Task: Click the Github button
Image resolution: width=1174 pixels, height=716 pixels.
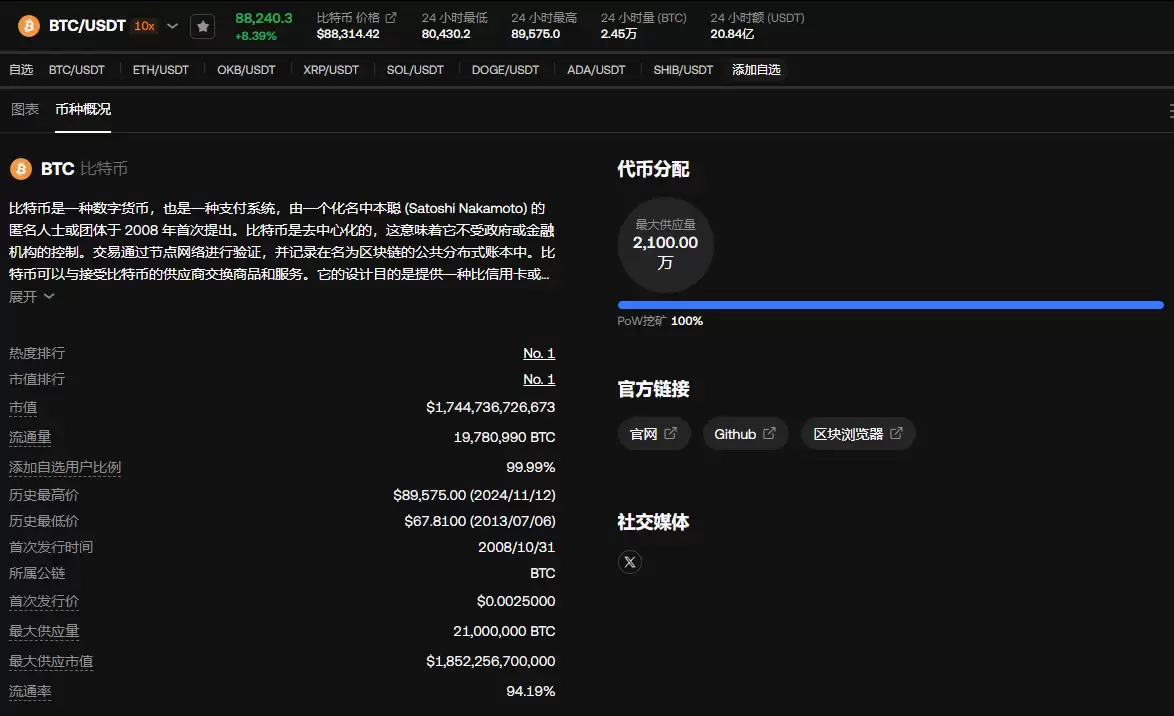Action: (x=745, y=433)
